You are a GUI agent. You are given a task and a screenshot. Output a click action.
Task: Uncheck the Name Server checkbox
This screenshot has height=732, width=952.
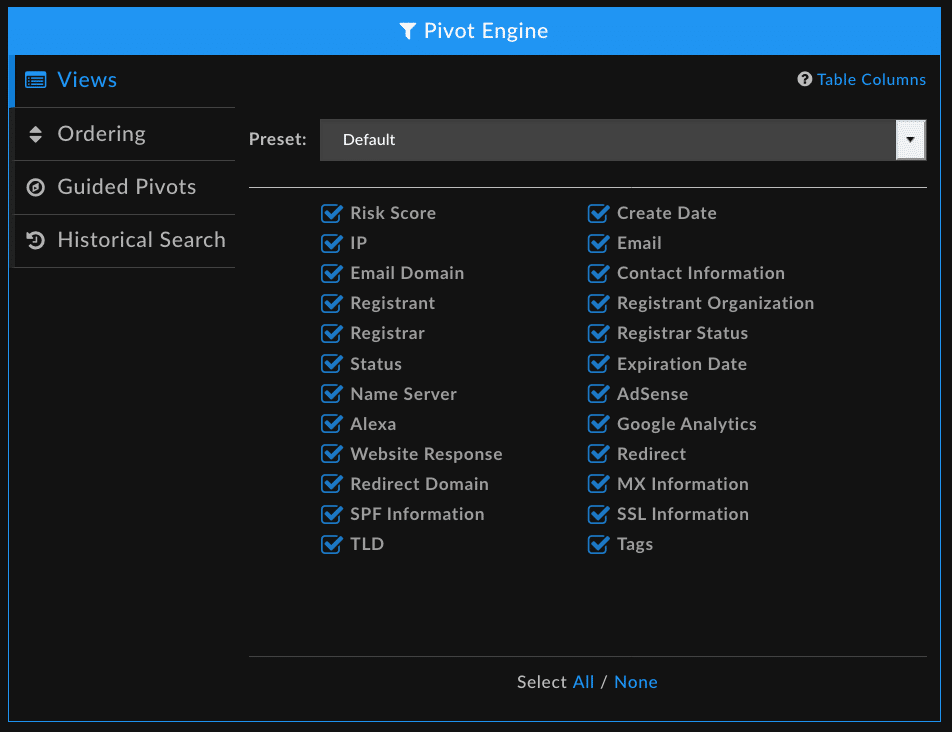(332, 394)
